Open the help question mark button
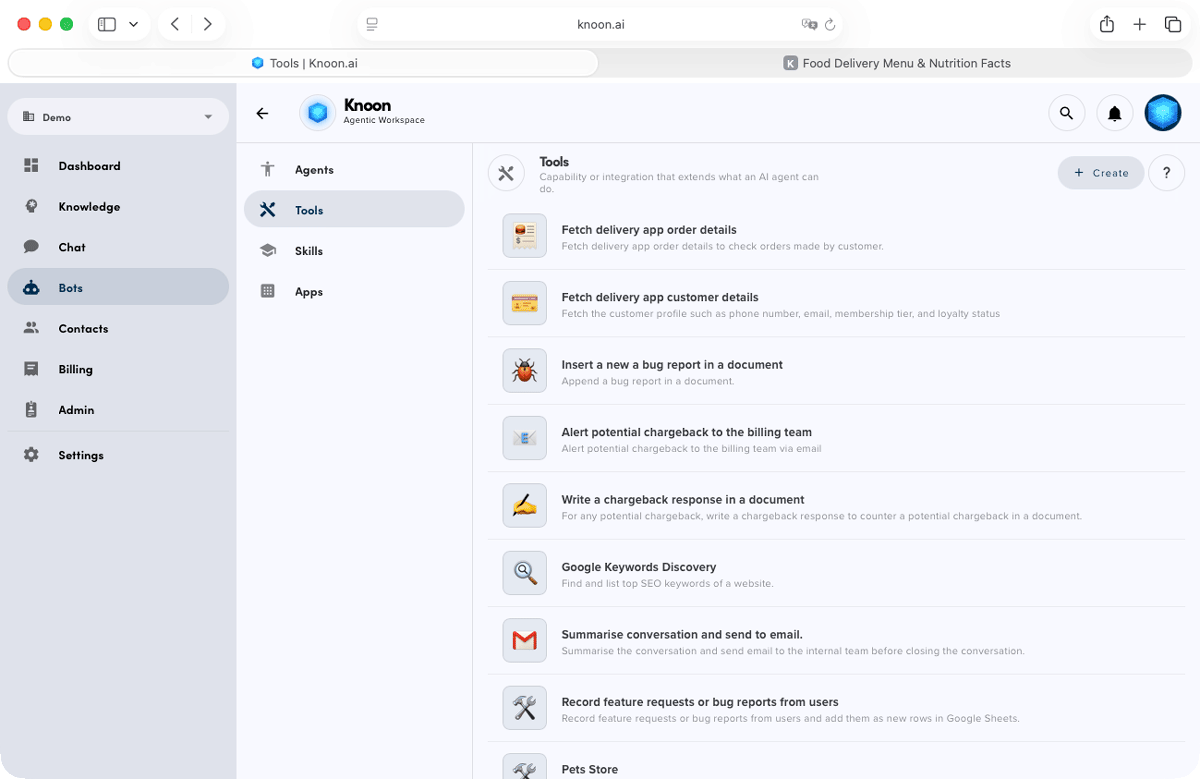Screen dimensions: 1200x779 [1166, 172]
